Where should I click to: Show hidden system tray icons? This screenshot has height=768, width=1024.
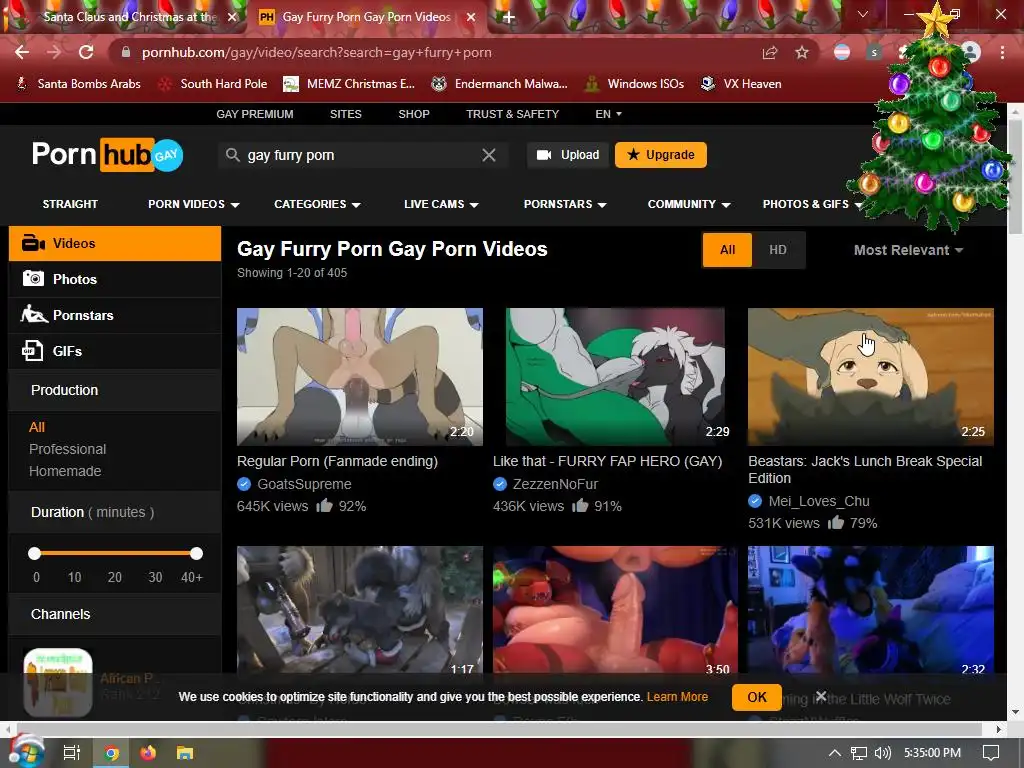pyautogui.click(x=835, y=753)
